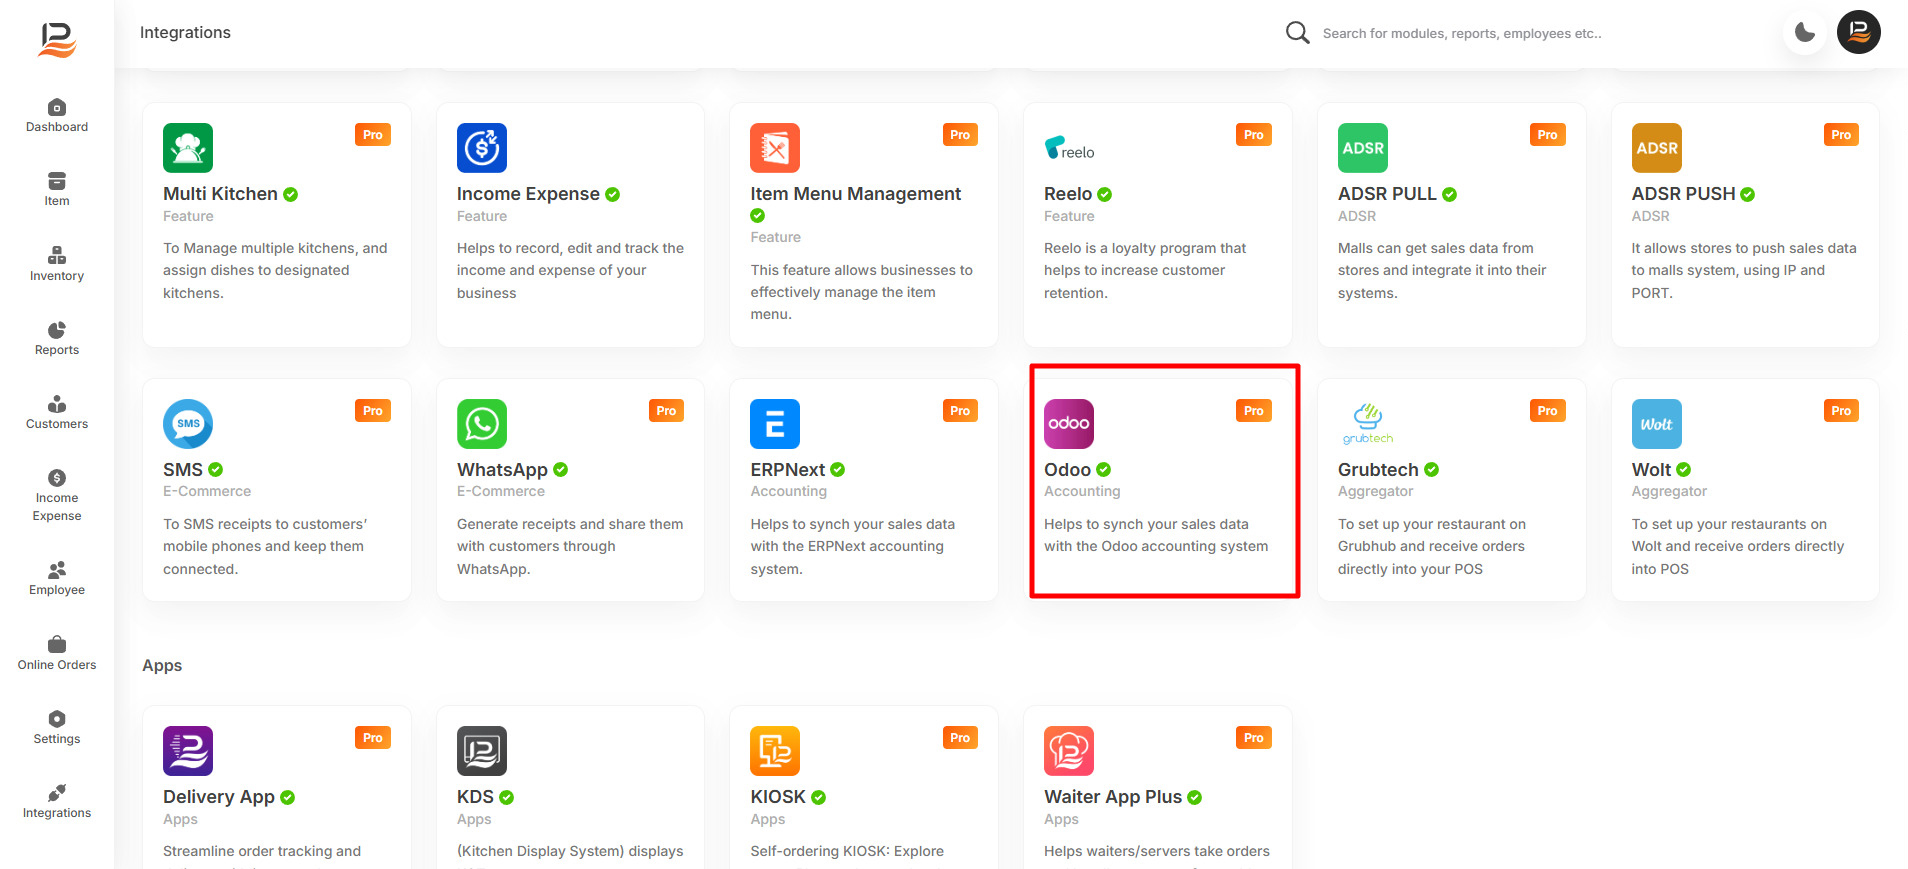Open the SMS integration icon
Viewport: 1908px width, 869px height.
[x=188, y=424]
